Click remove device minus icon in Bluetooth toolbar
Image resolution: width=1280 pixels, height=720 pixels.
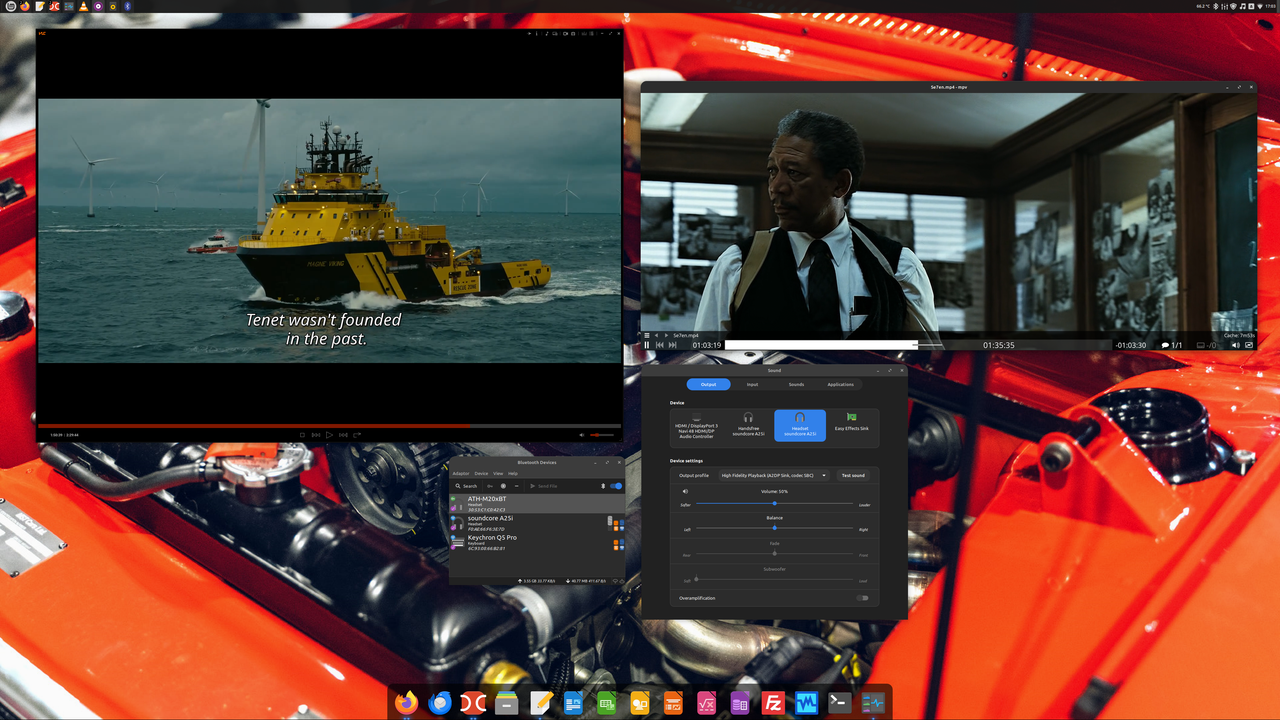(x=516, y=486)
